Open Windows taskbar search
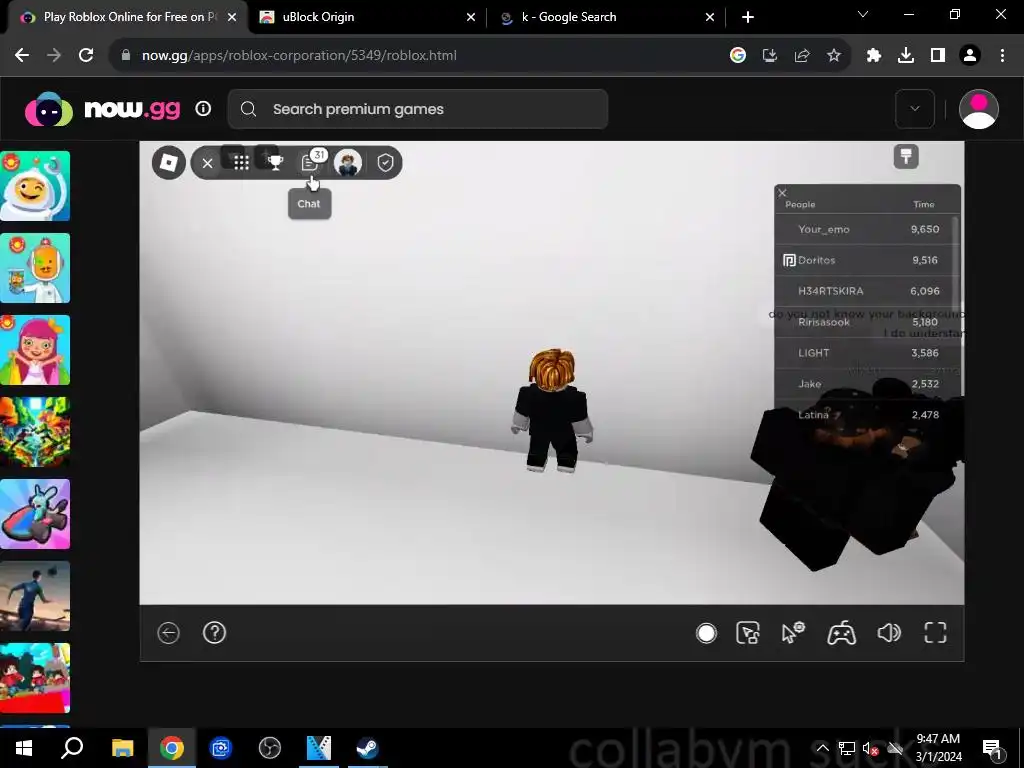Image resolution: width=1024 pixels, height=768 pixels. click(x=72, y=748)
